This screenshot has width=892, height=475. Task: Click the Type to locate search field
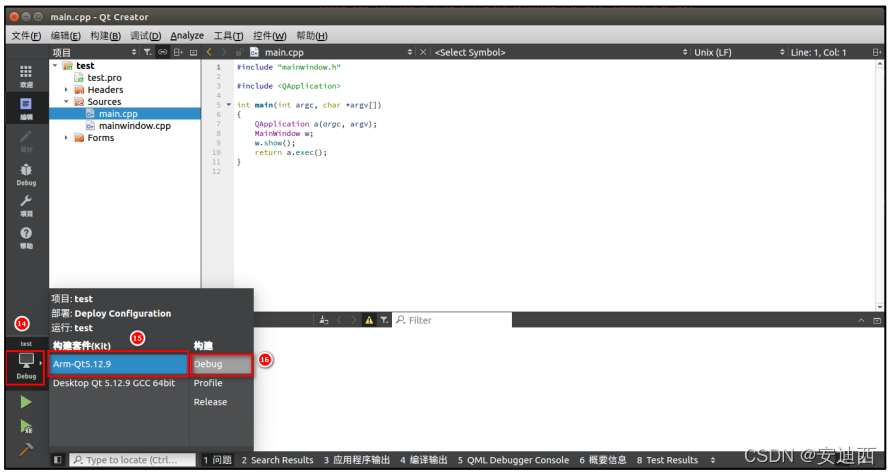coord(133,460)
